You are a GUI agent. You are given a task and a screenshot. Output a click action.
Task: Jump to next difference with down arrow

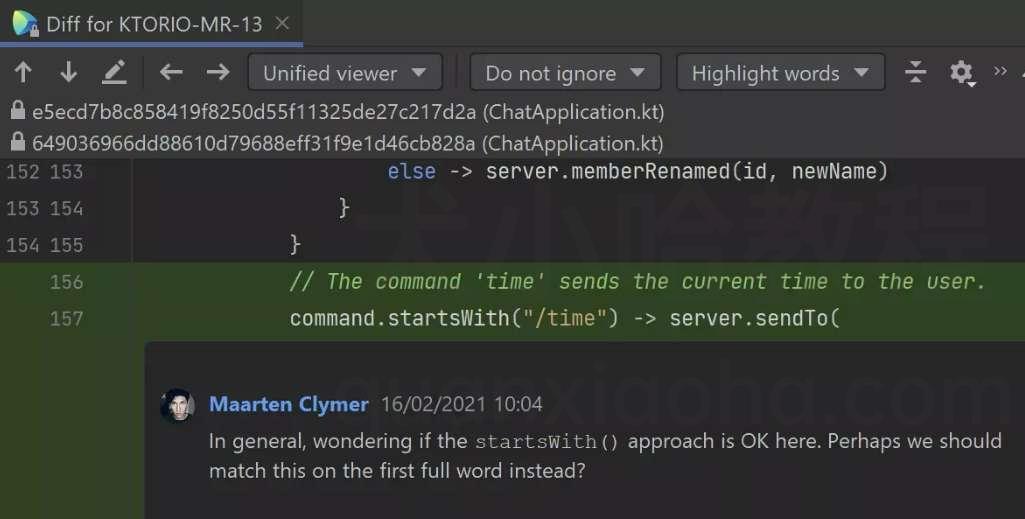(68, 72)
